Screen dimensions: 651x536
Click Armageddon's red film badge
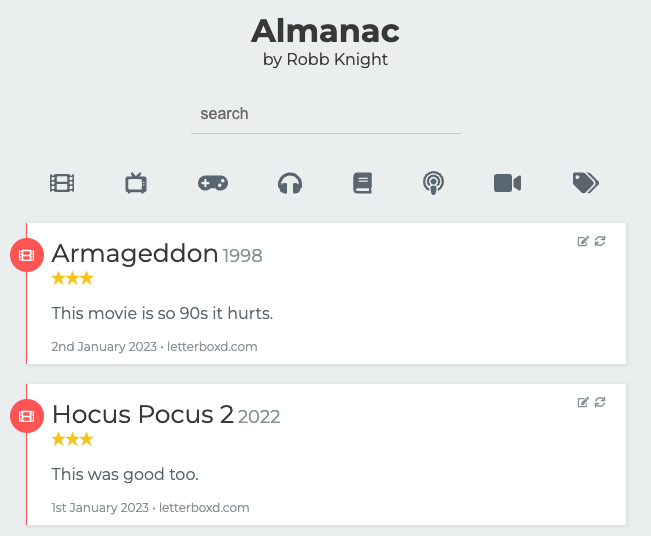pos(26,255)
